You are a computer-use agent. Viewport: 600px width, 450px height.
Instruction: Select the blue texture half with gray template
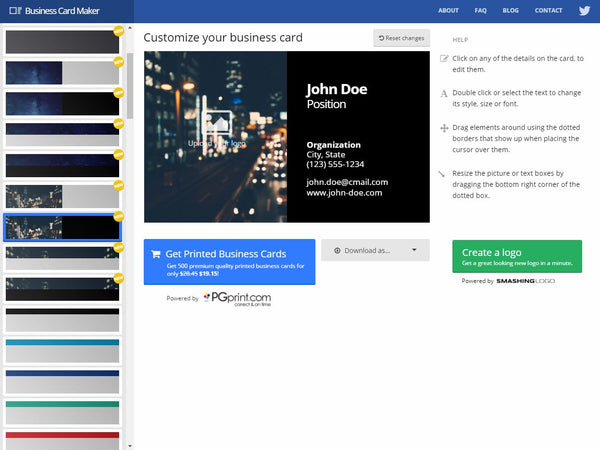[x=62, y=73]
